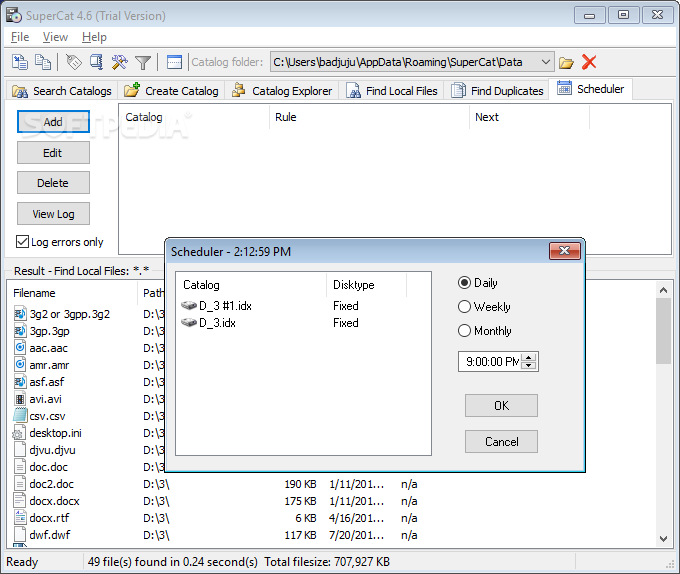Click the View Log button
The width and height of the screenshot is (680, 574).
click(x=53, y=214)
